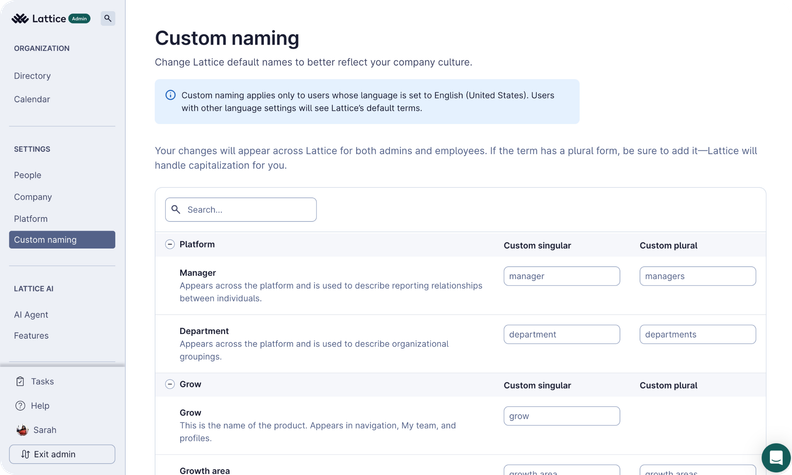Click the Department description text
Screen dimensions: 792x475
(x=314, y=350)
